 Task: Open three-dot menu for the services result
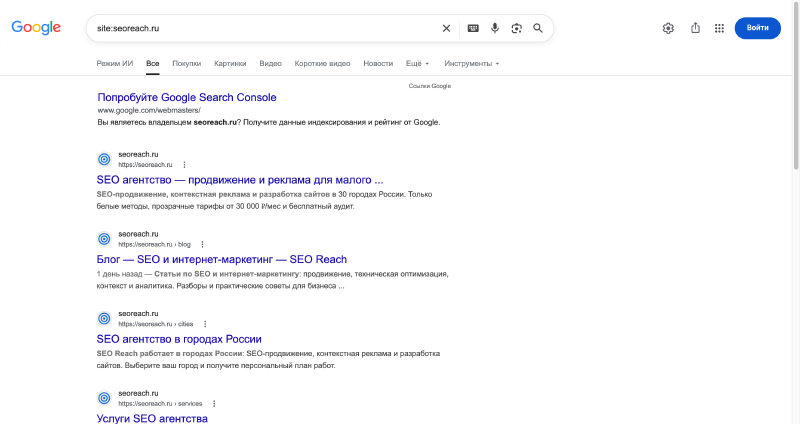click(214, 404)
